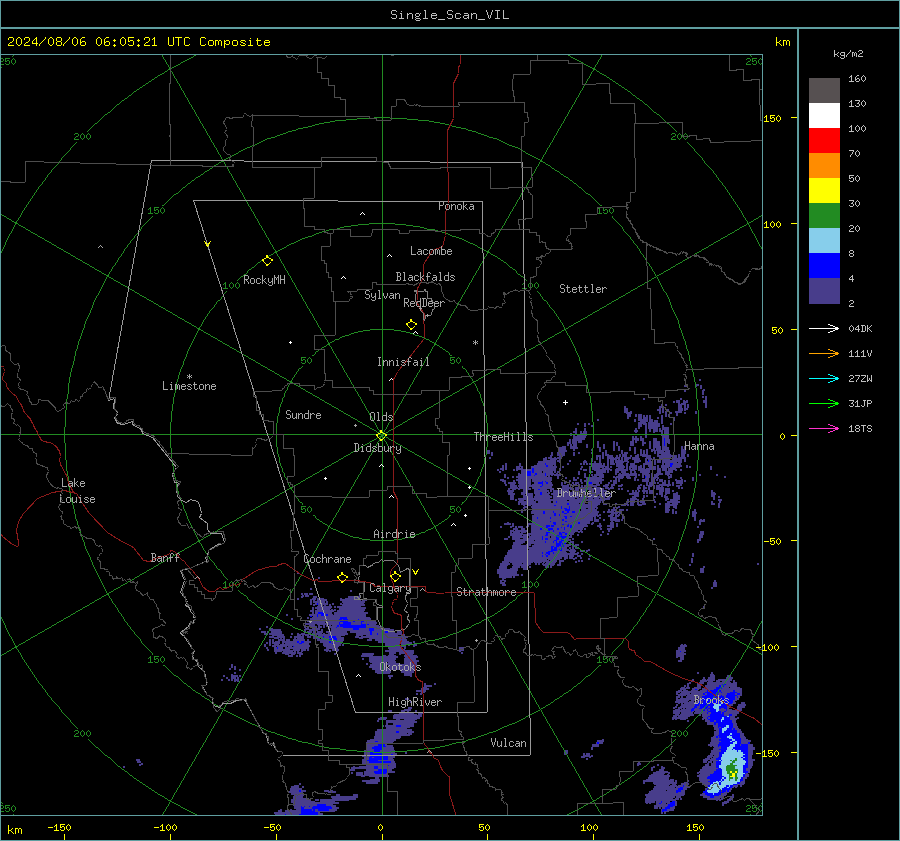Select the gray 160 kg/m2 color swatch
The height and width of the screenshot is (841, 900).
[x=824, y=90]
